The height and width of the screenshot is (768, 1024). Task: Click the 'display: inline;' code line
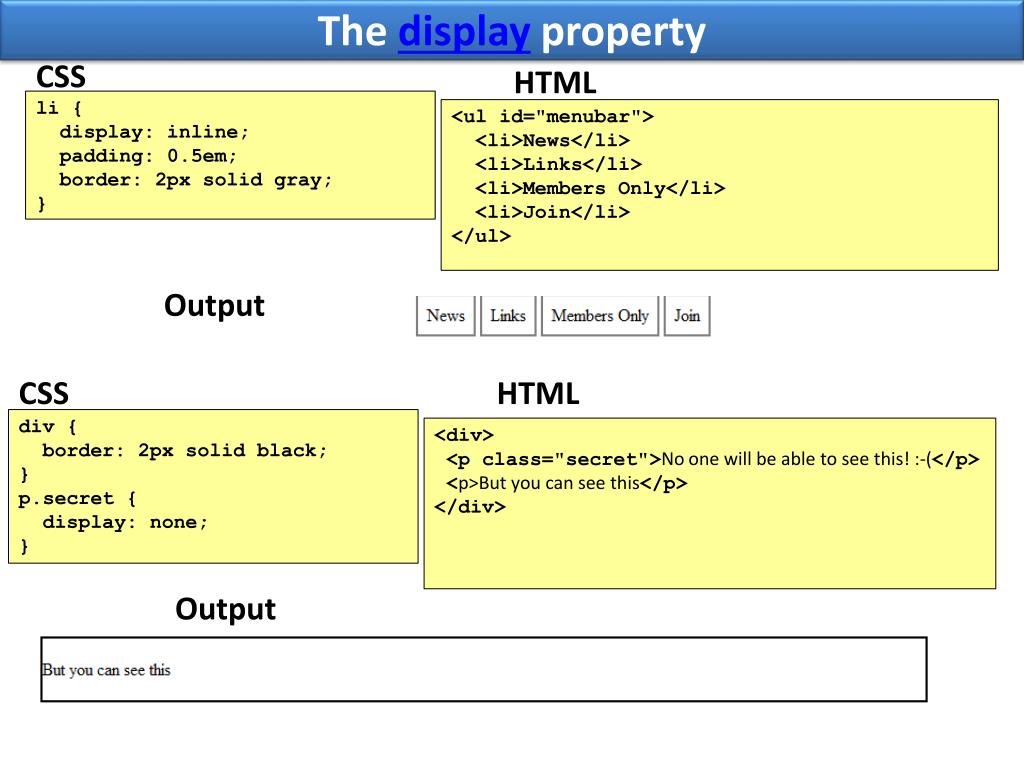click(154, 132)
